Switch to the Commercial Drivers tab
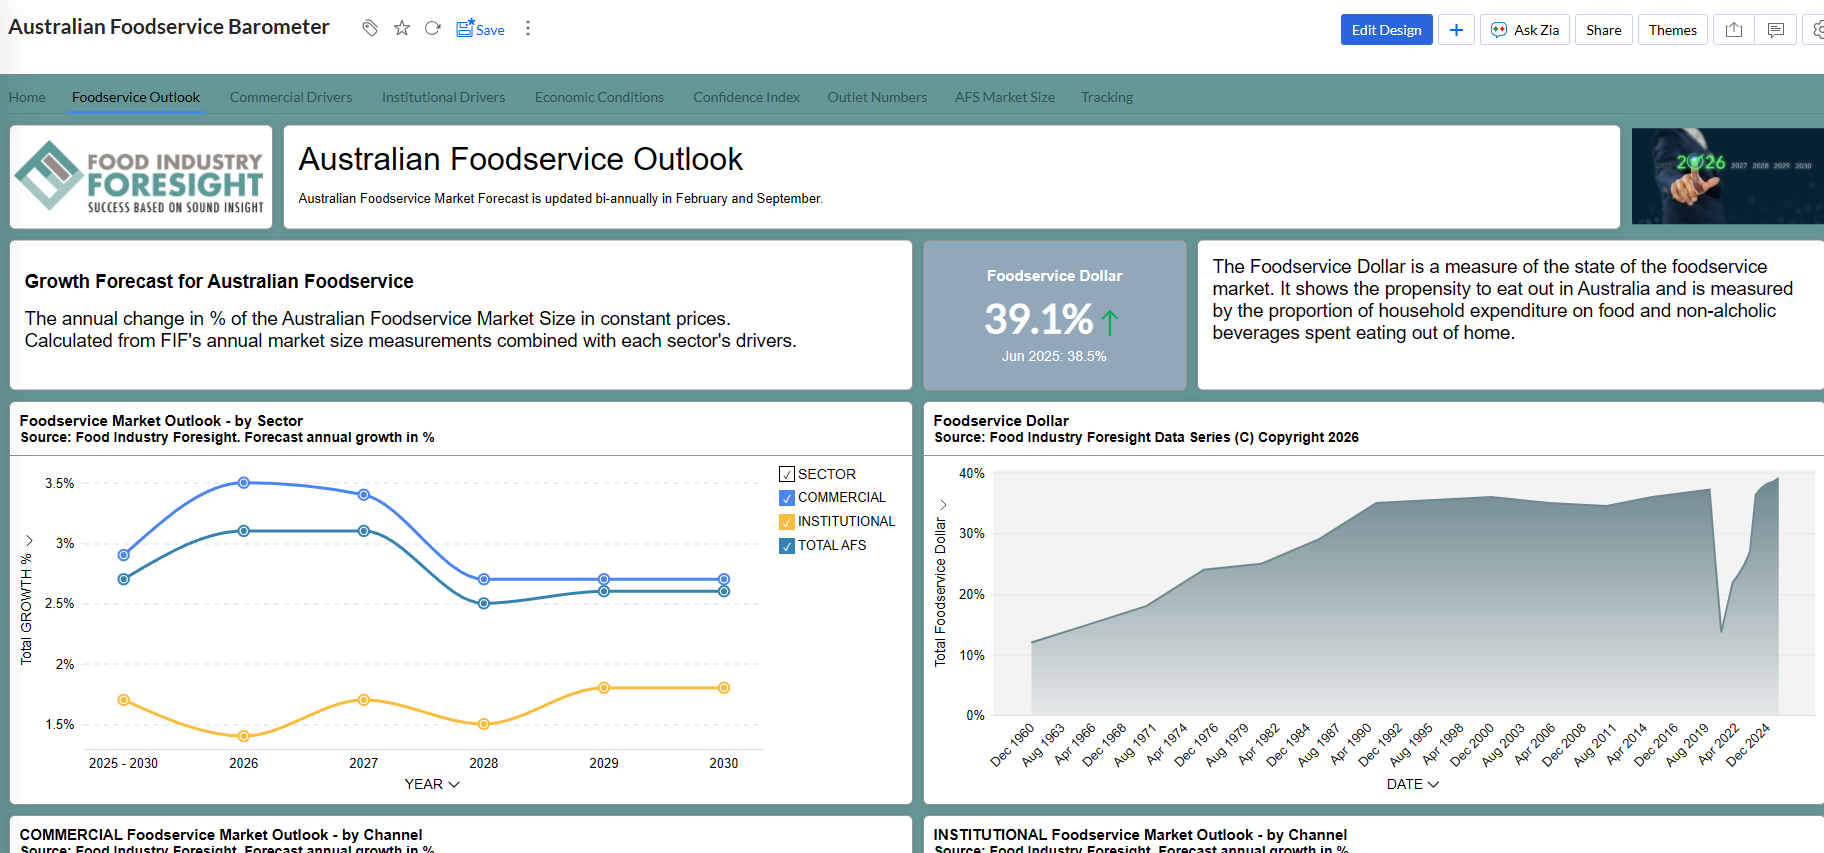Viewport: 1824px width, 853px height. pyautogui.click(x=291, y=97)
